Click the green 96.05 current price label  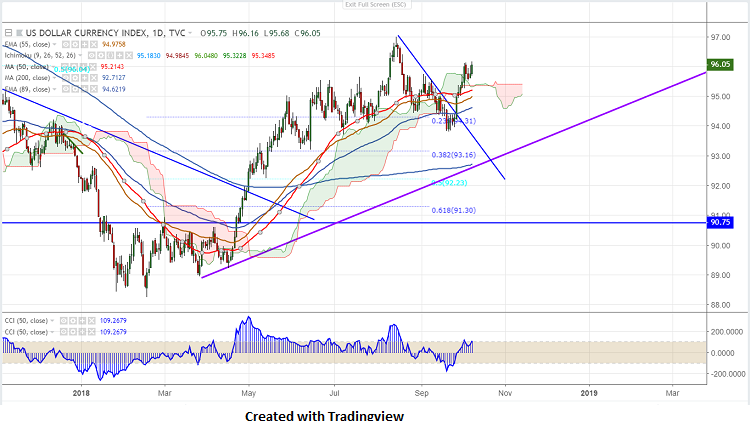pyautogui.click(x=720, y=64)
